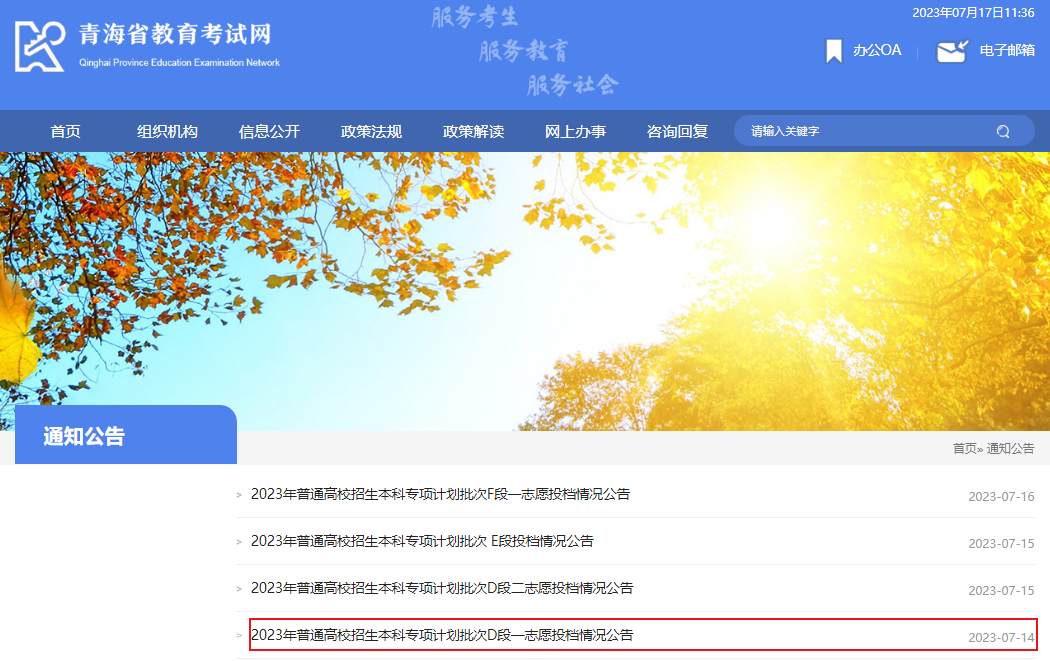Open the 组织机构 menu item
The height and width of the screenshot is (661, 1050).
[167, 131]
